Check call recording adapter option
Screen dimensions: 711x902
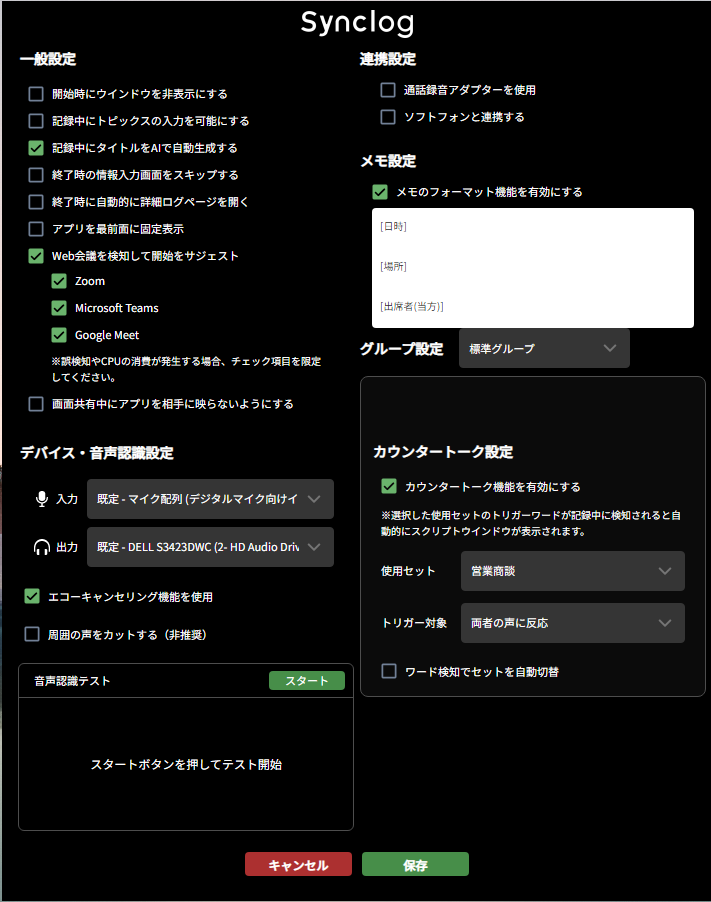point(388,90)
